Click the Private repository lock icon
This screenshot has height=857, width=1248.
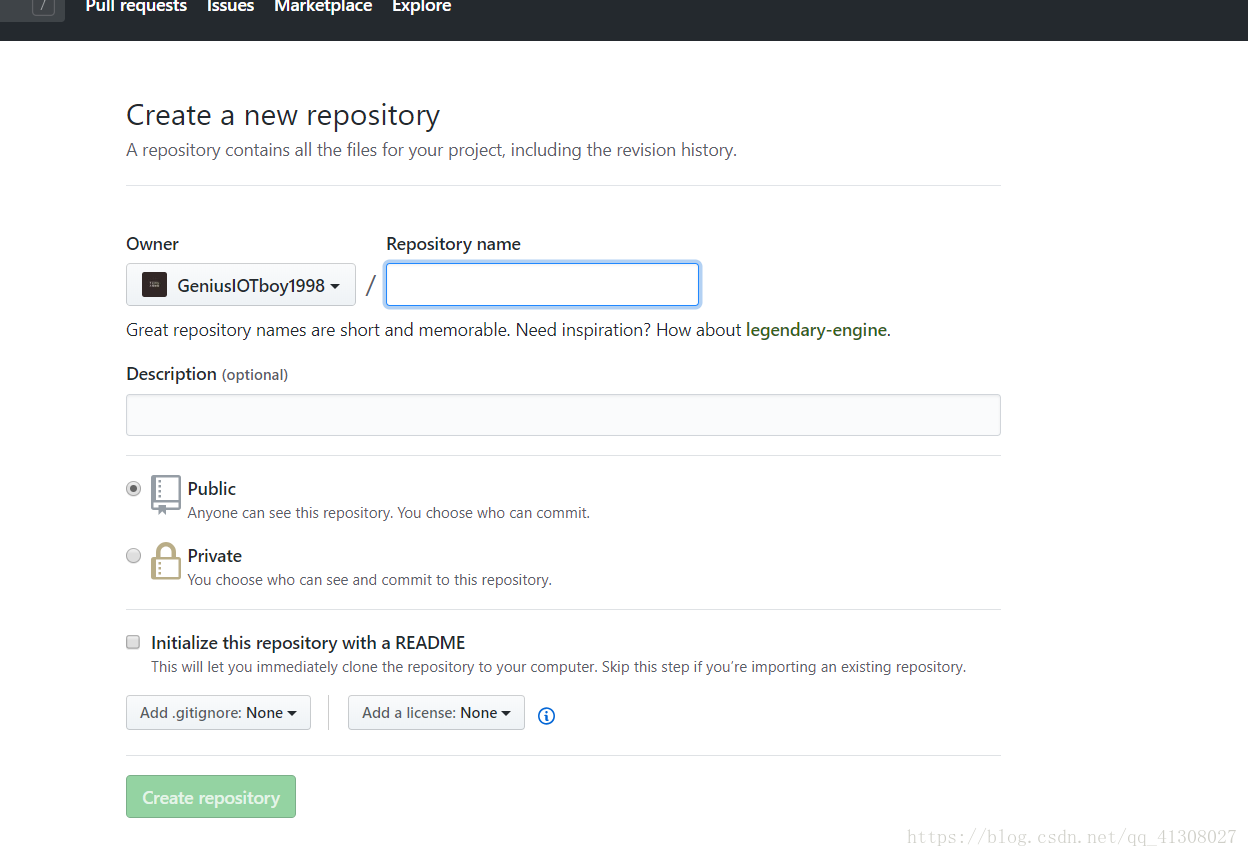166,561
